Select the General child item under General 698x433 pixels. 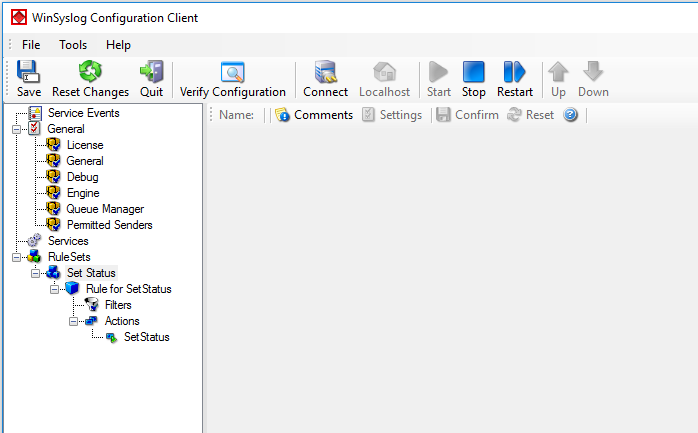tap(85, 161)
